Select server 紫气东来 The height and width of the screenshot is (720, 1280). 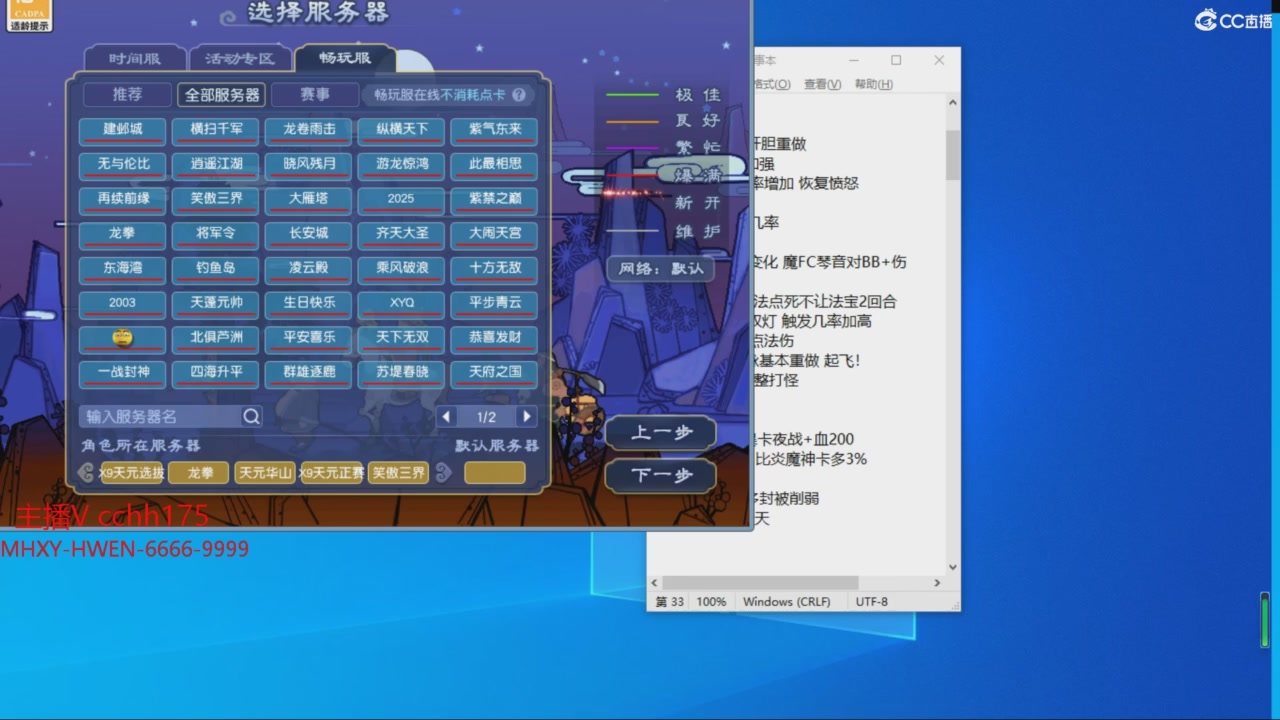tap(495, 130)
